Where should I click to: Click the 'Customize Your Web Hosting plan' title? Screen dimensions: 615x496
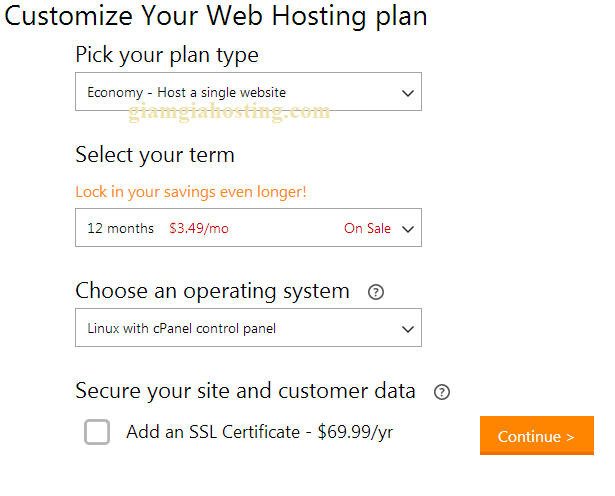[x=216, y=16]
